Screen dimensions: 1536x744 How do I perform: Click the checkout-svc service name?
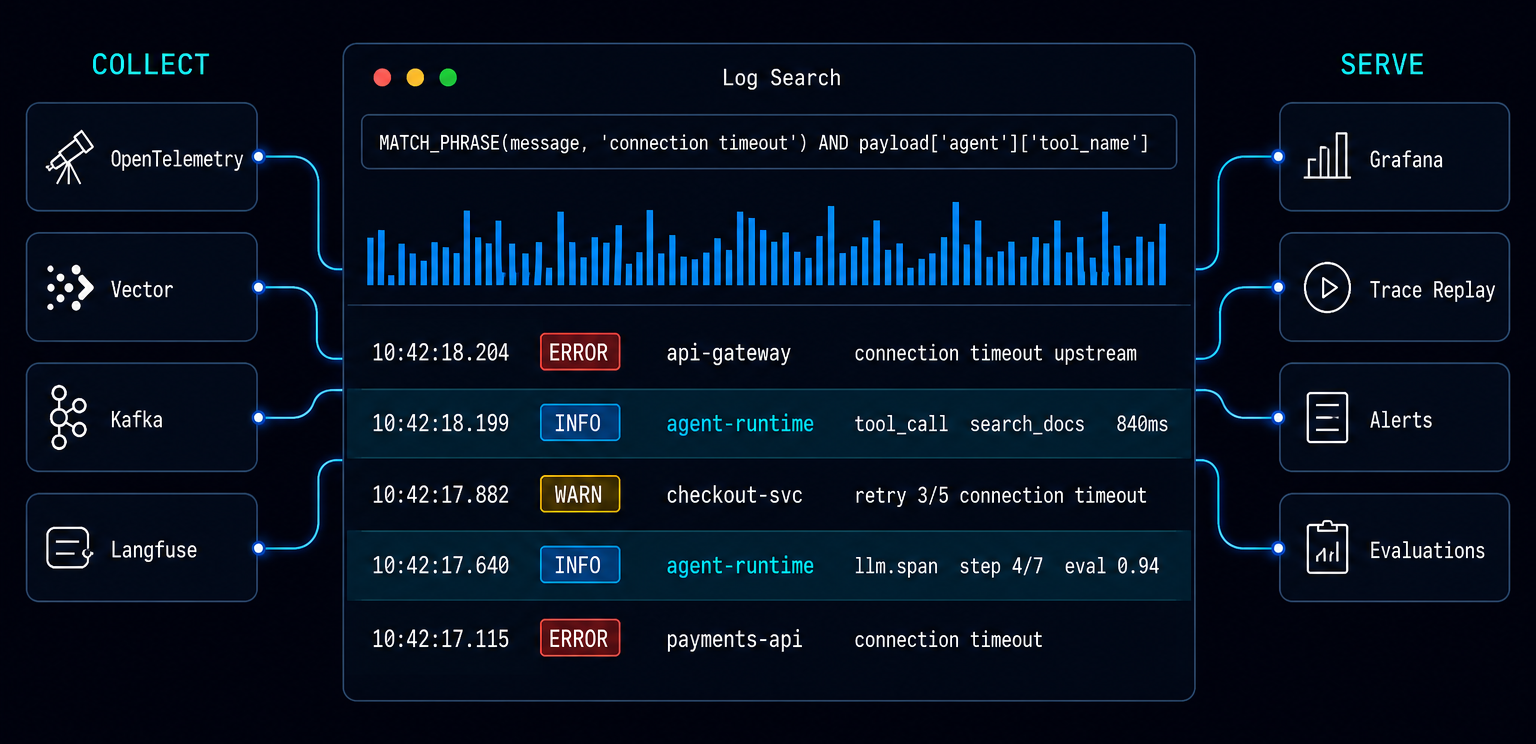click(x=735, y=495)
